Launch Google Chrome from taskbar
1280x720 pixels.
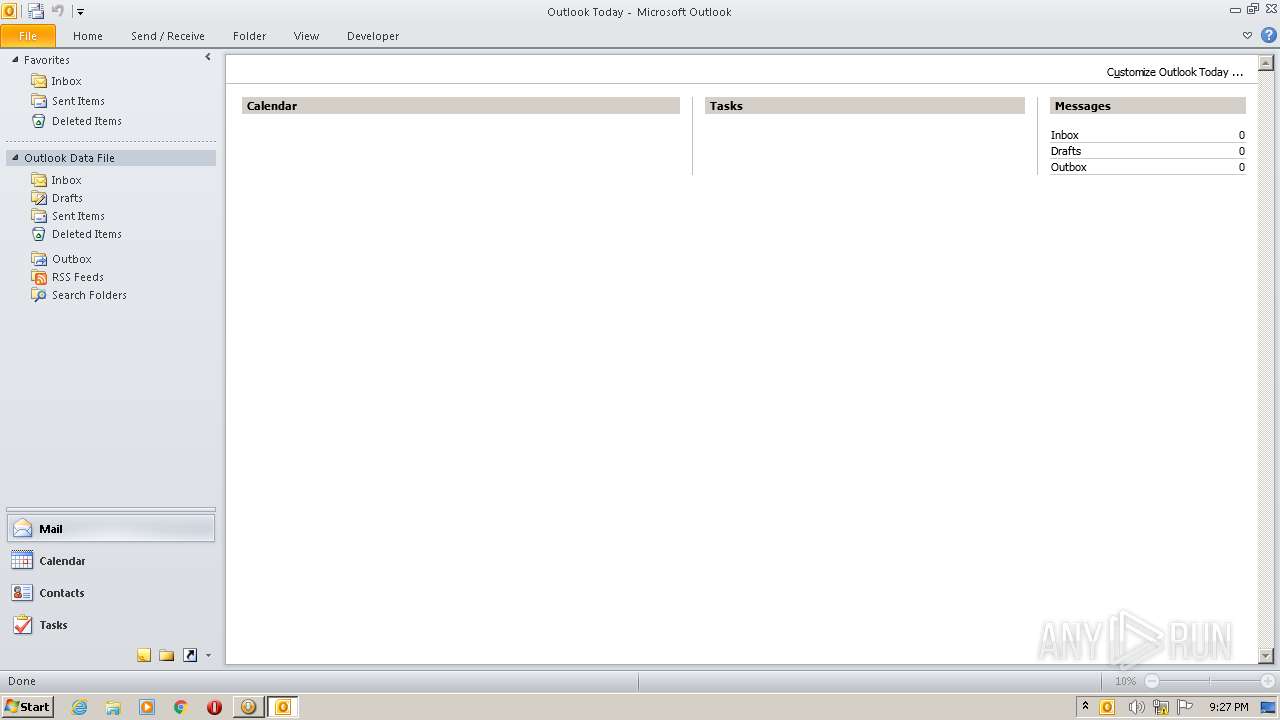point(181,707)
